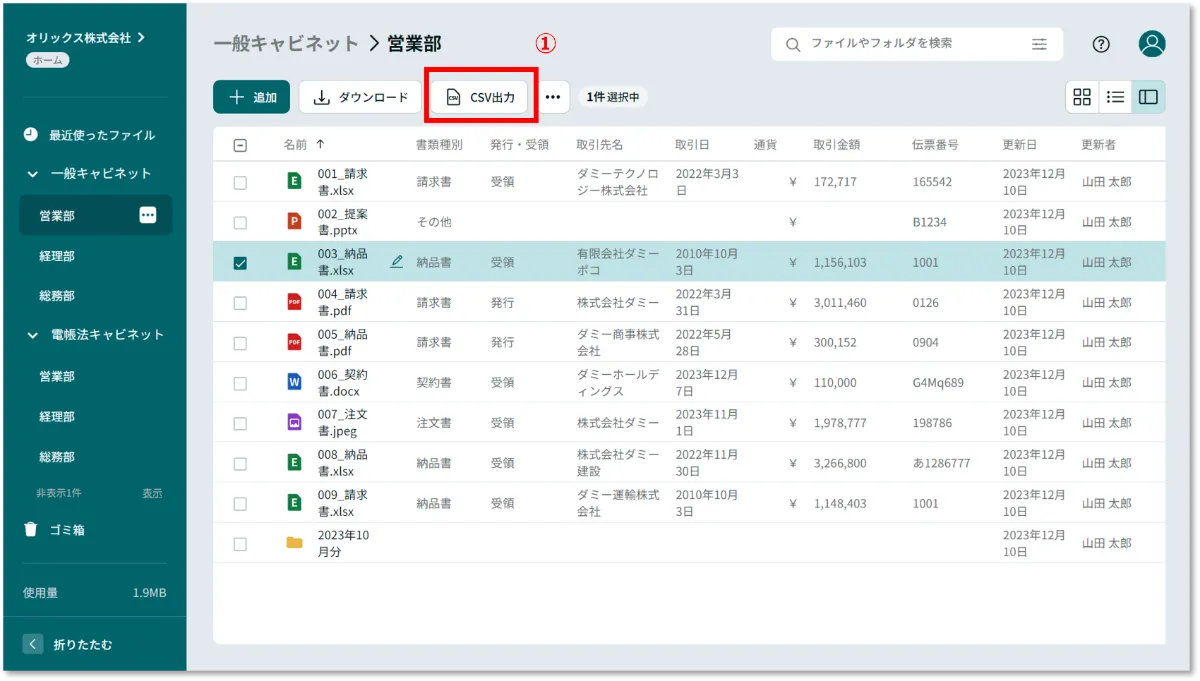The height and width of the screenshot is (681, 1200).
Task: Open the 営業部 folder options menu icon
Action: [148, 215]
